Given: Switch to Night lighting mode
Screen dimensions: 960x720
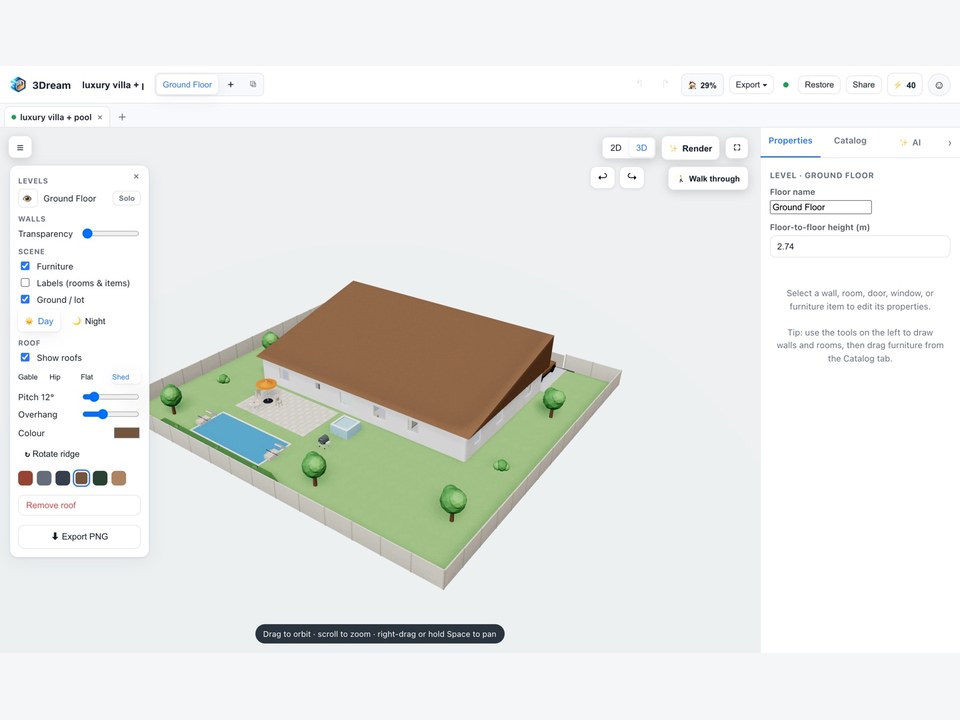Looking at the screenshot, I should click(89, 321).
